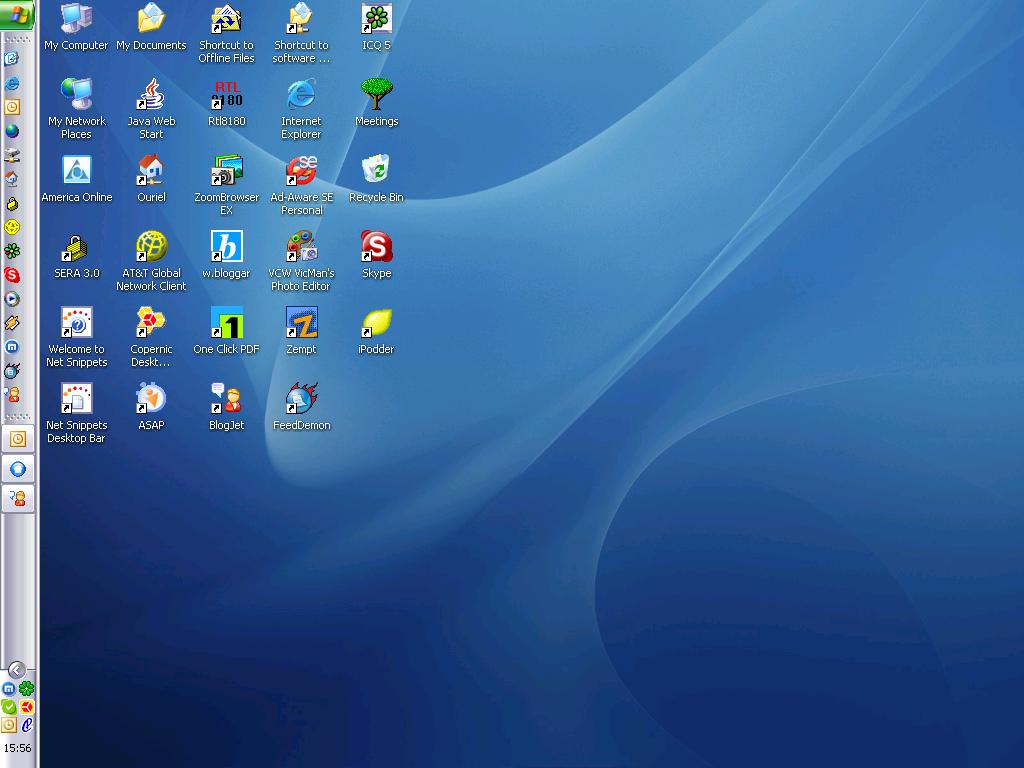Open the w.bloggar desktop shortcut
The height and width of the screenshot is (768, 1024).
(226, 247)
